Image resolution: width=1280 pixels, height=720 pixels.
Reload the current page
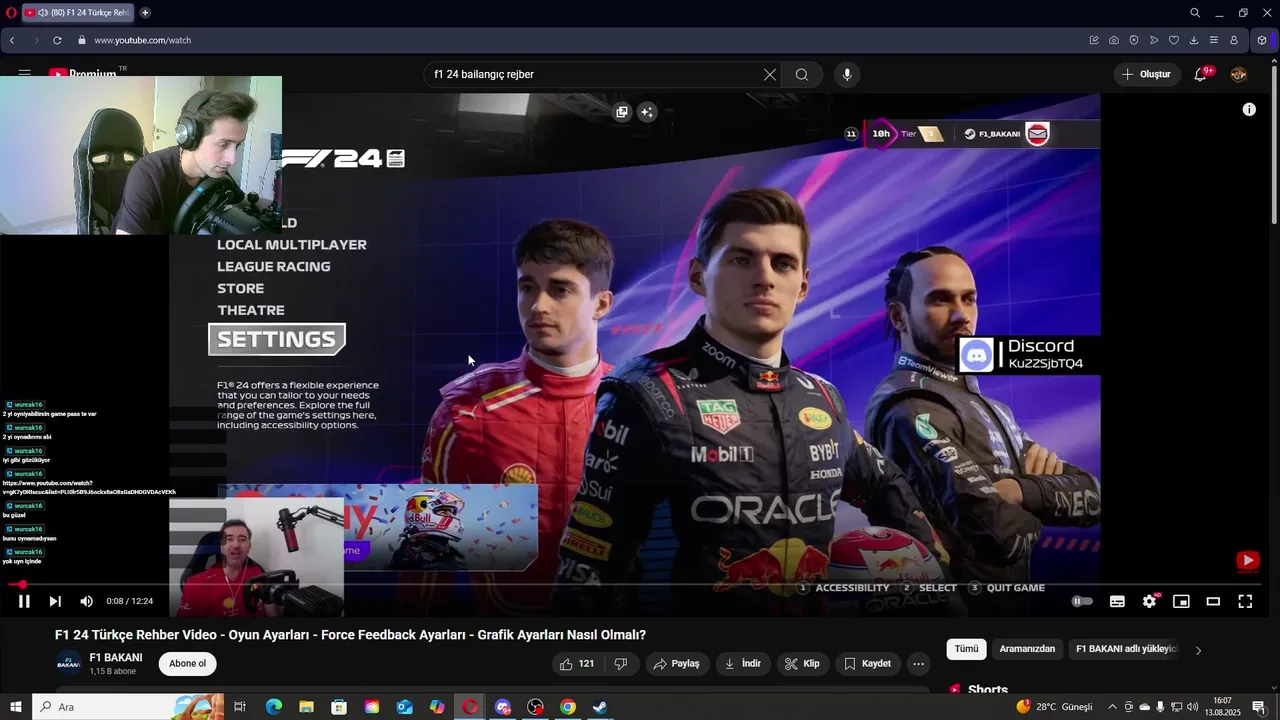click(57, 40)
